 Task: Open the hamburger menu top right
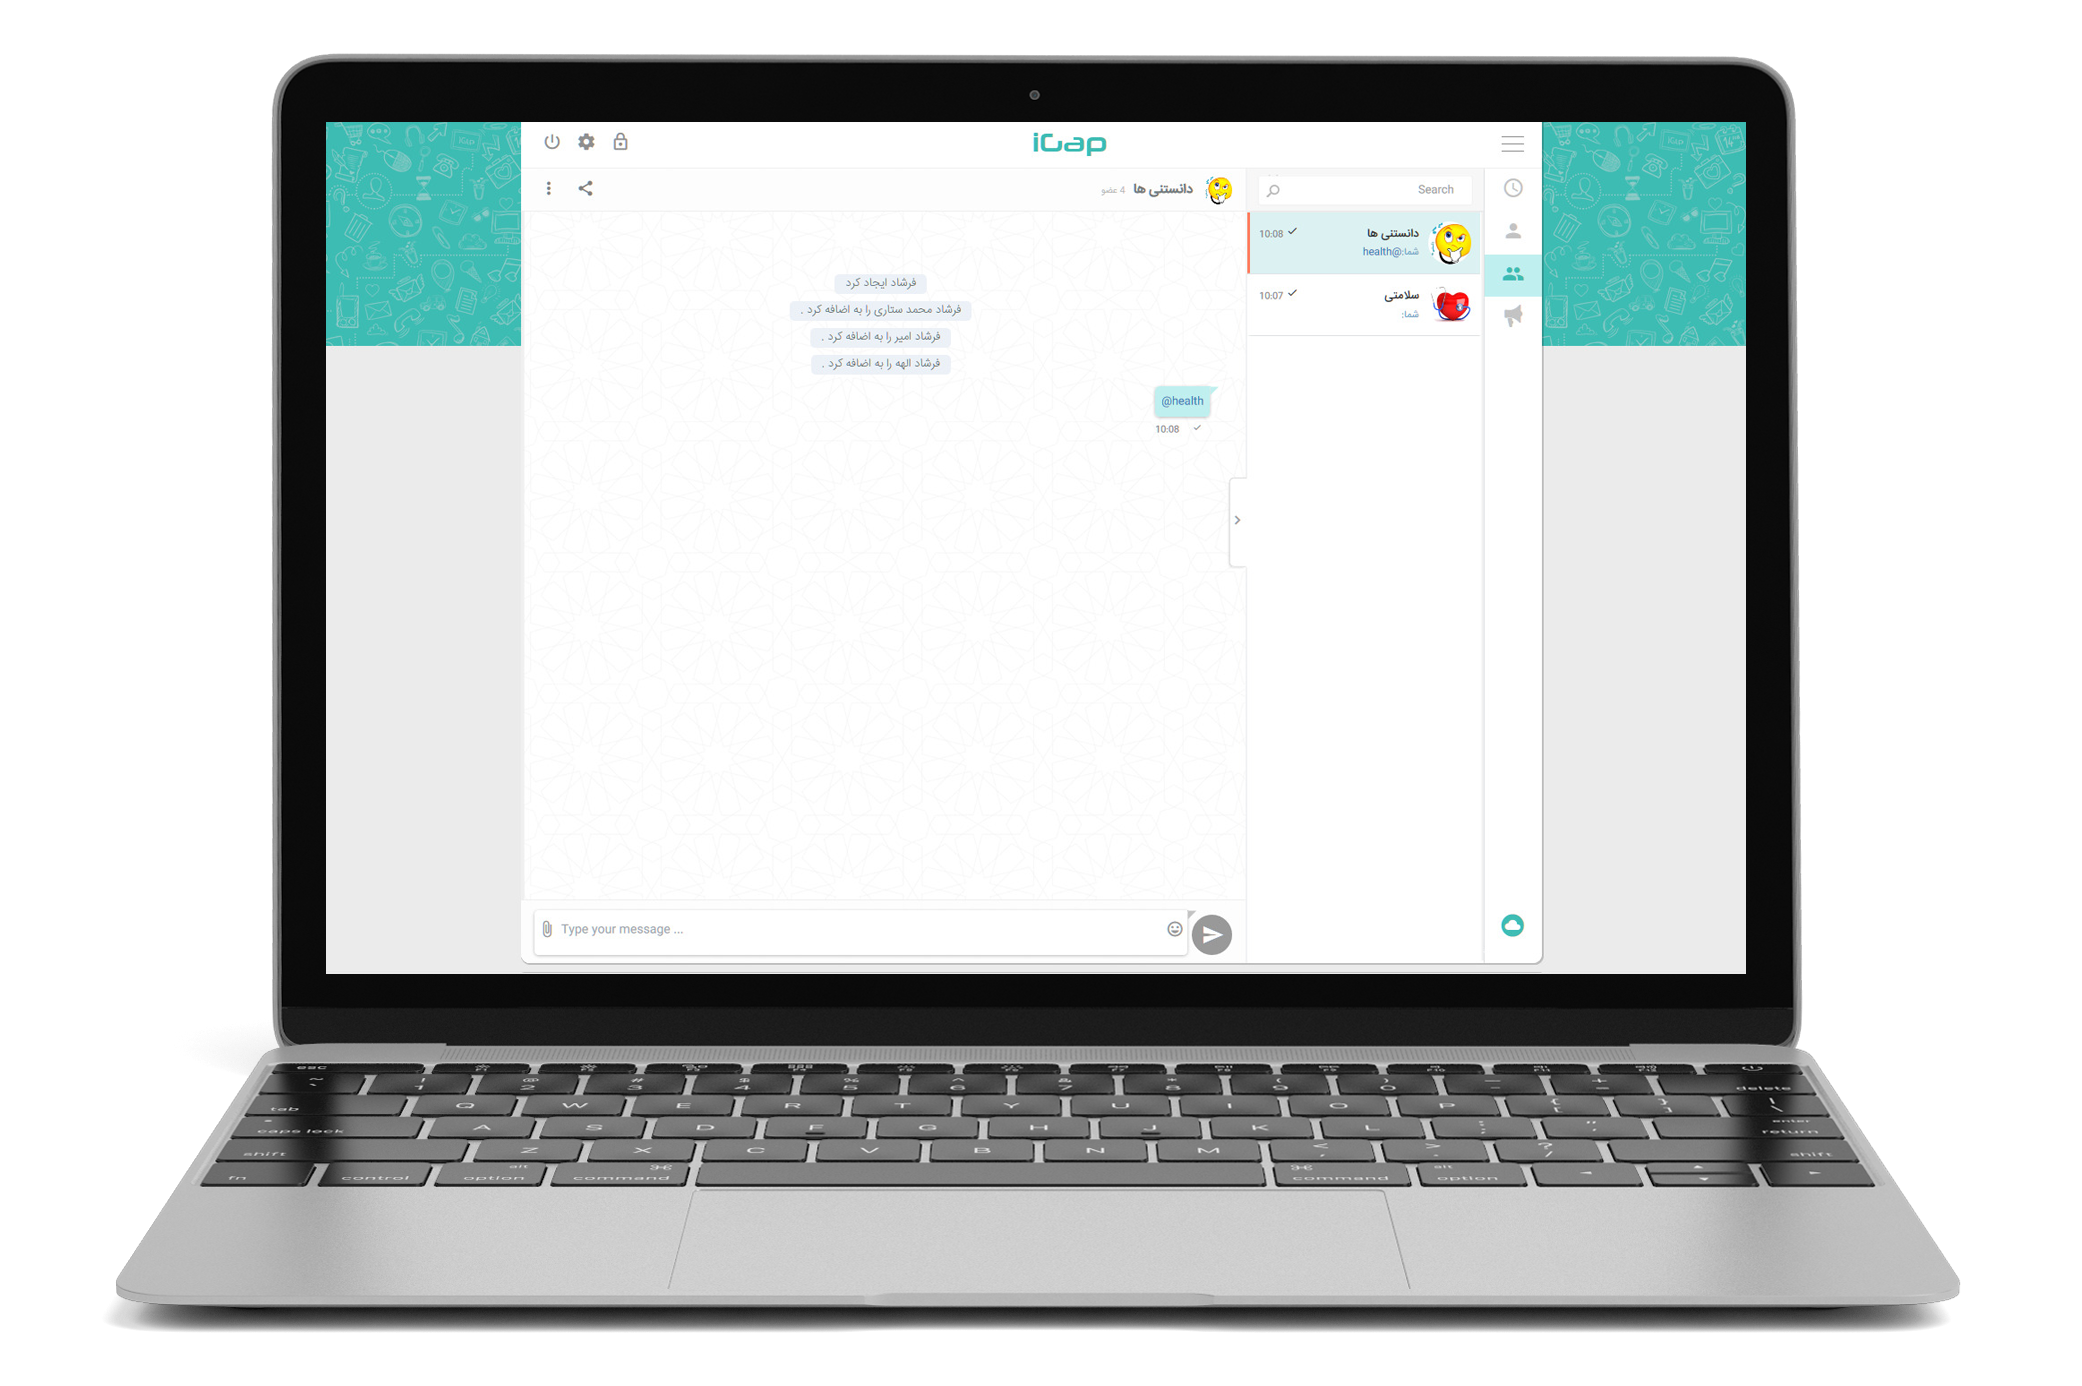[1513, 144]
